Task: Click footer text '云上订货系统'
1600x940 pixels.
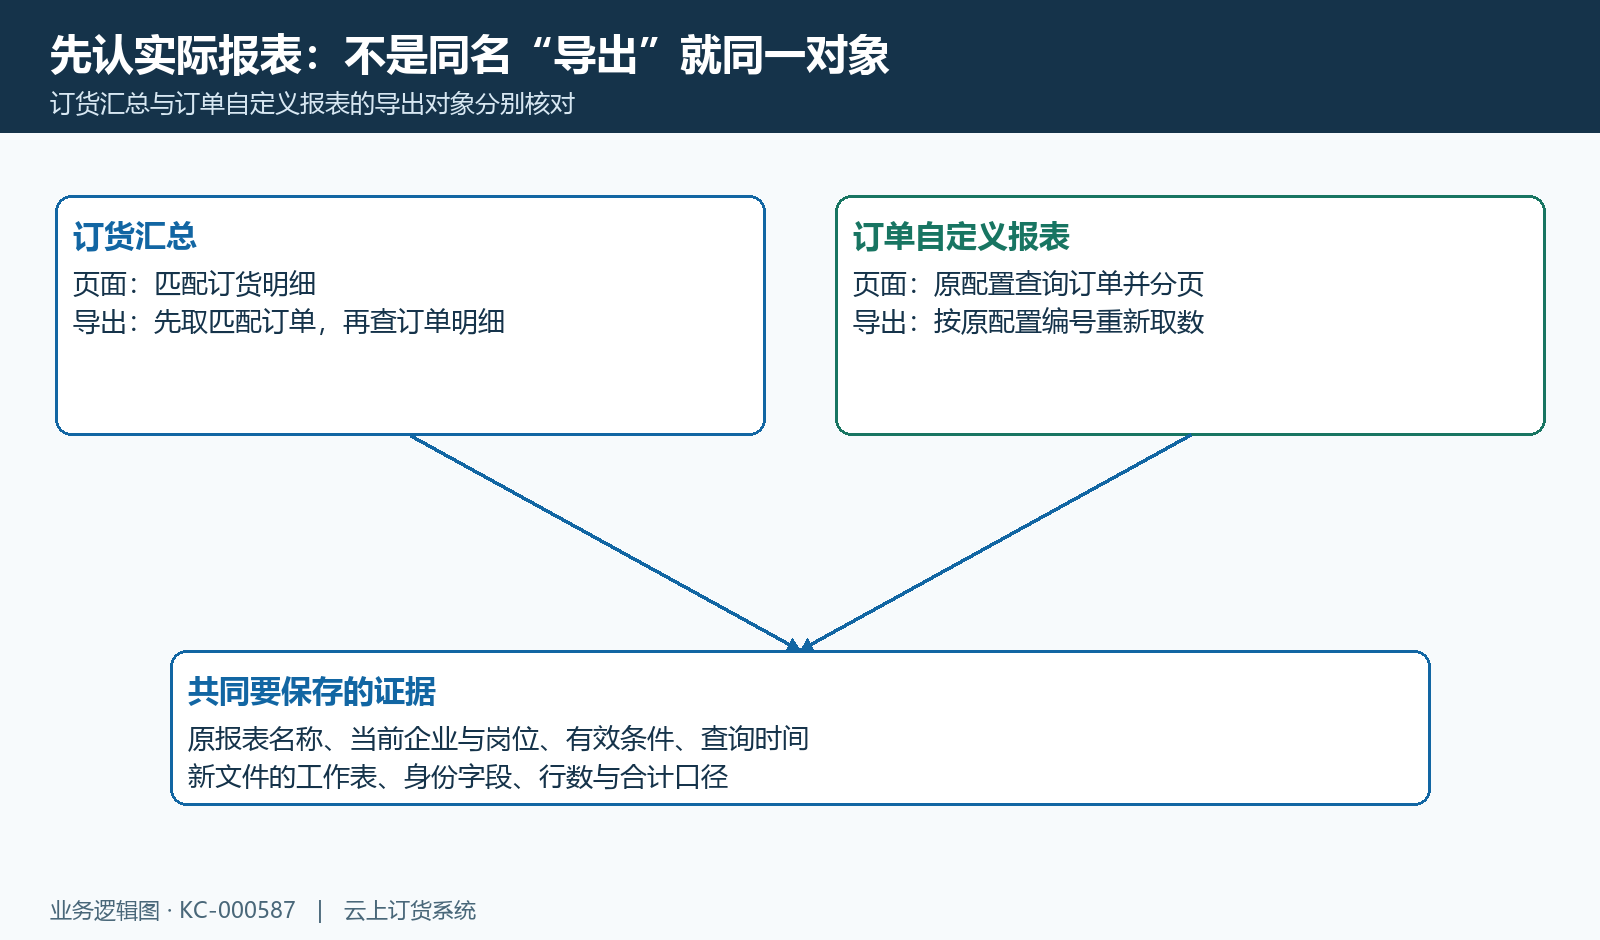Action: 410,911
